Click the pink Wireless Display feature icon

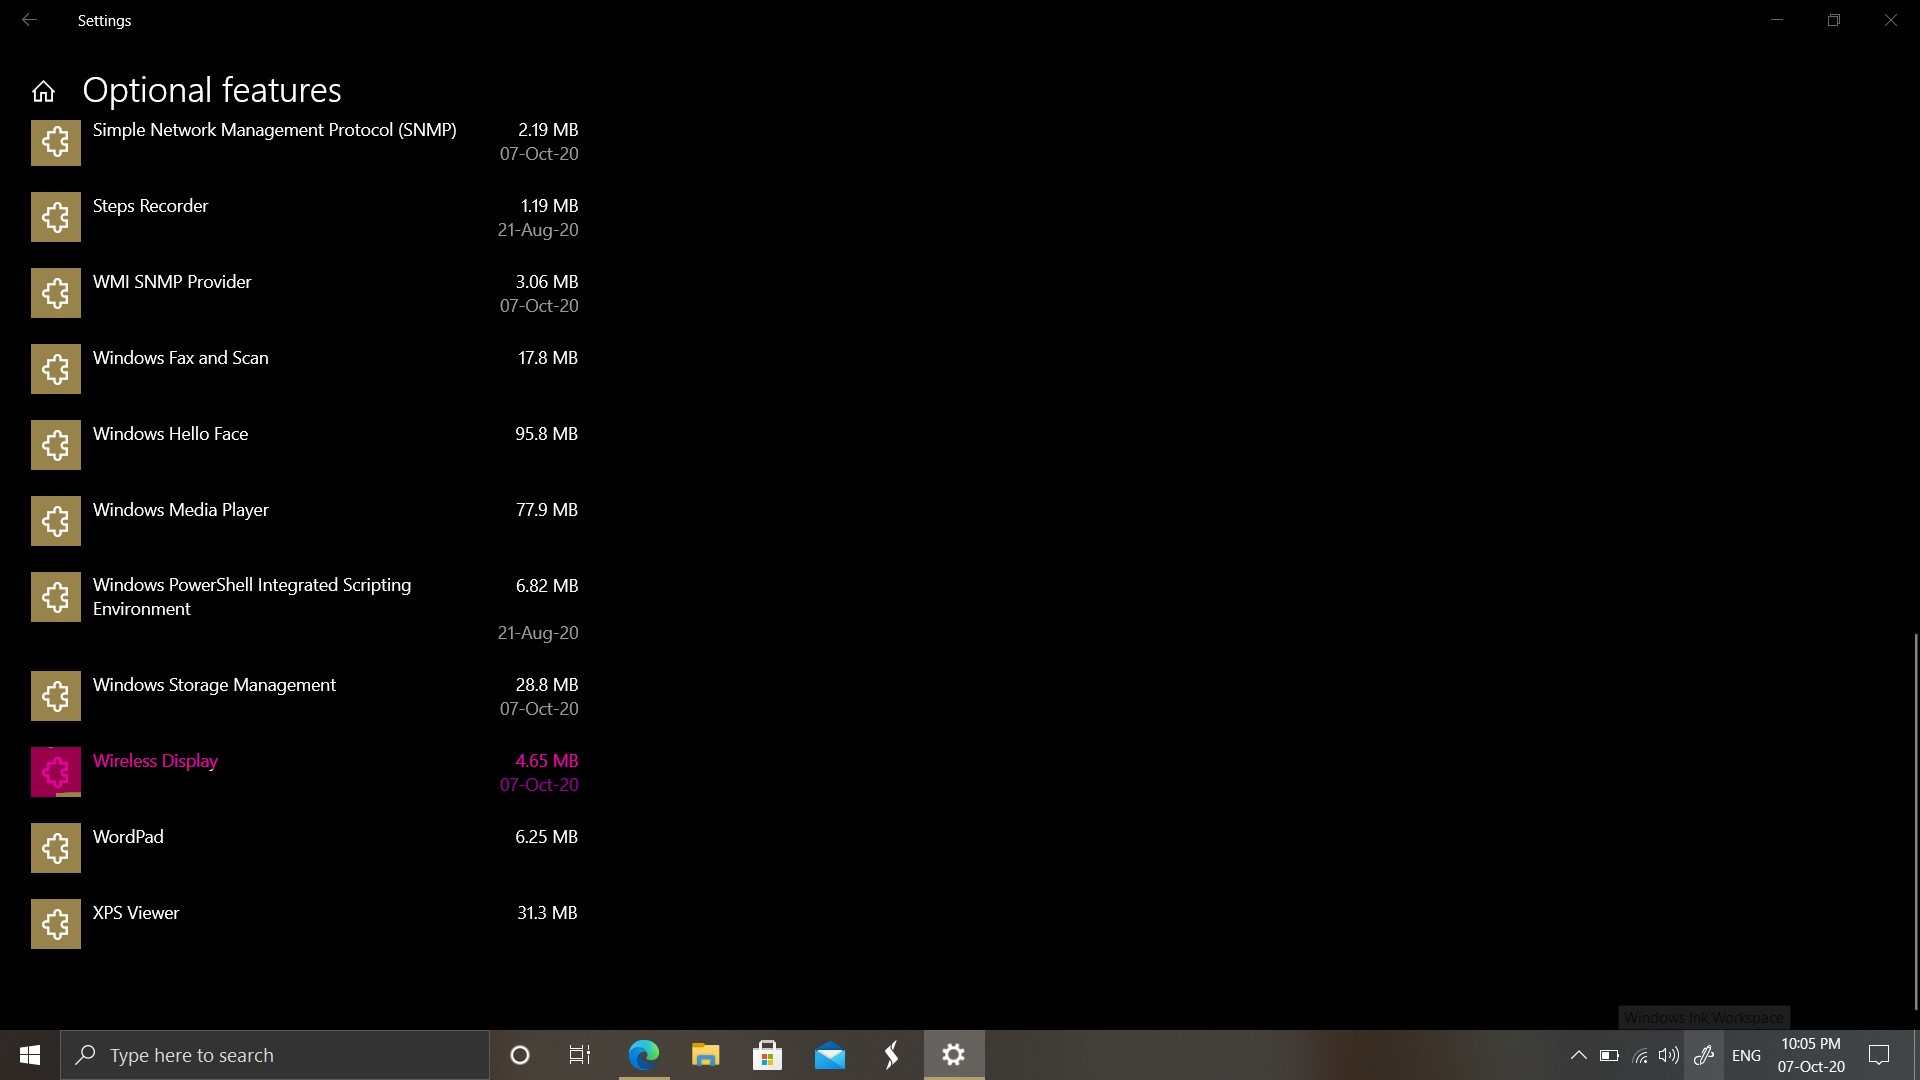click(x=56, y=772)
